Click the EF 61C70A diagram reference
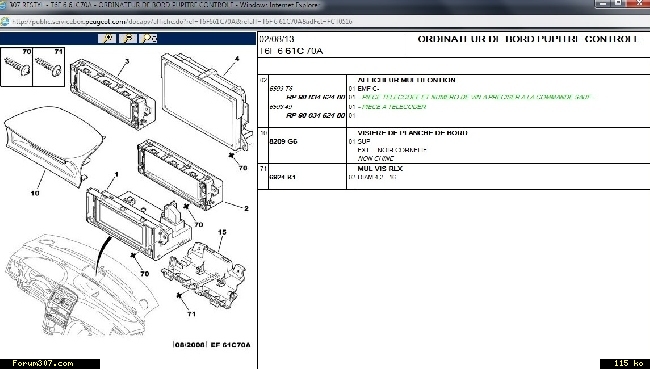Viewport: 650px width, 369px height. [230, 345]
